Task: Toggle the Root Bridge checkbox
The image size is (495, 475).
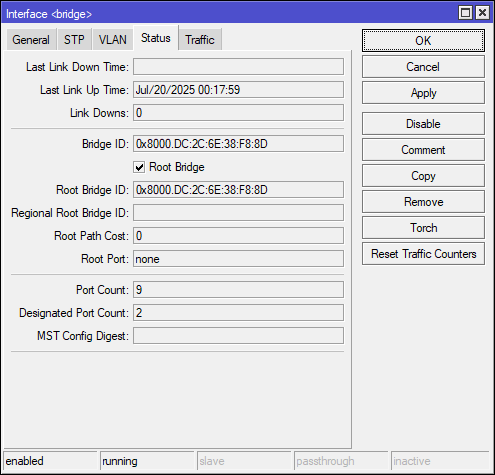Action: [139, 167]
